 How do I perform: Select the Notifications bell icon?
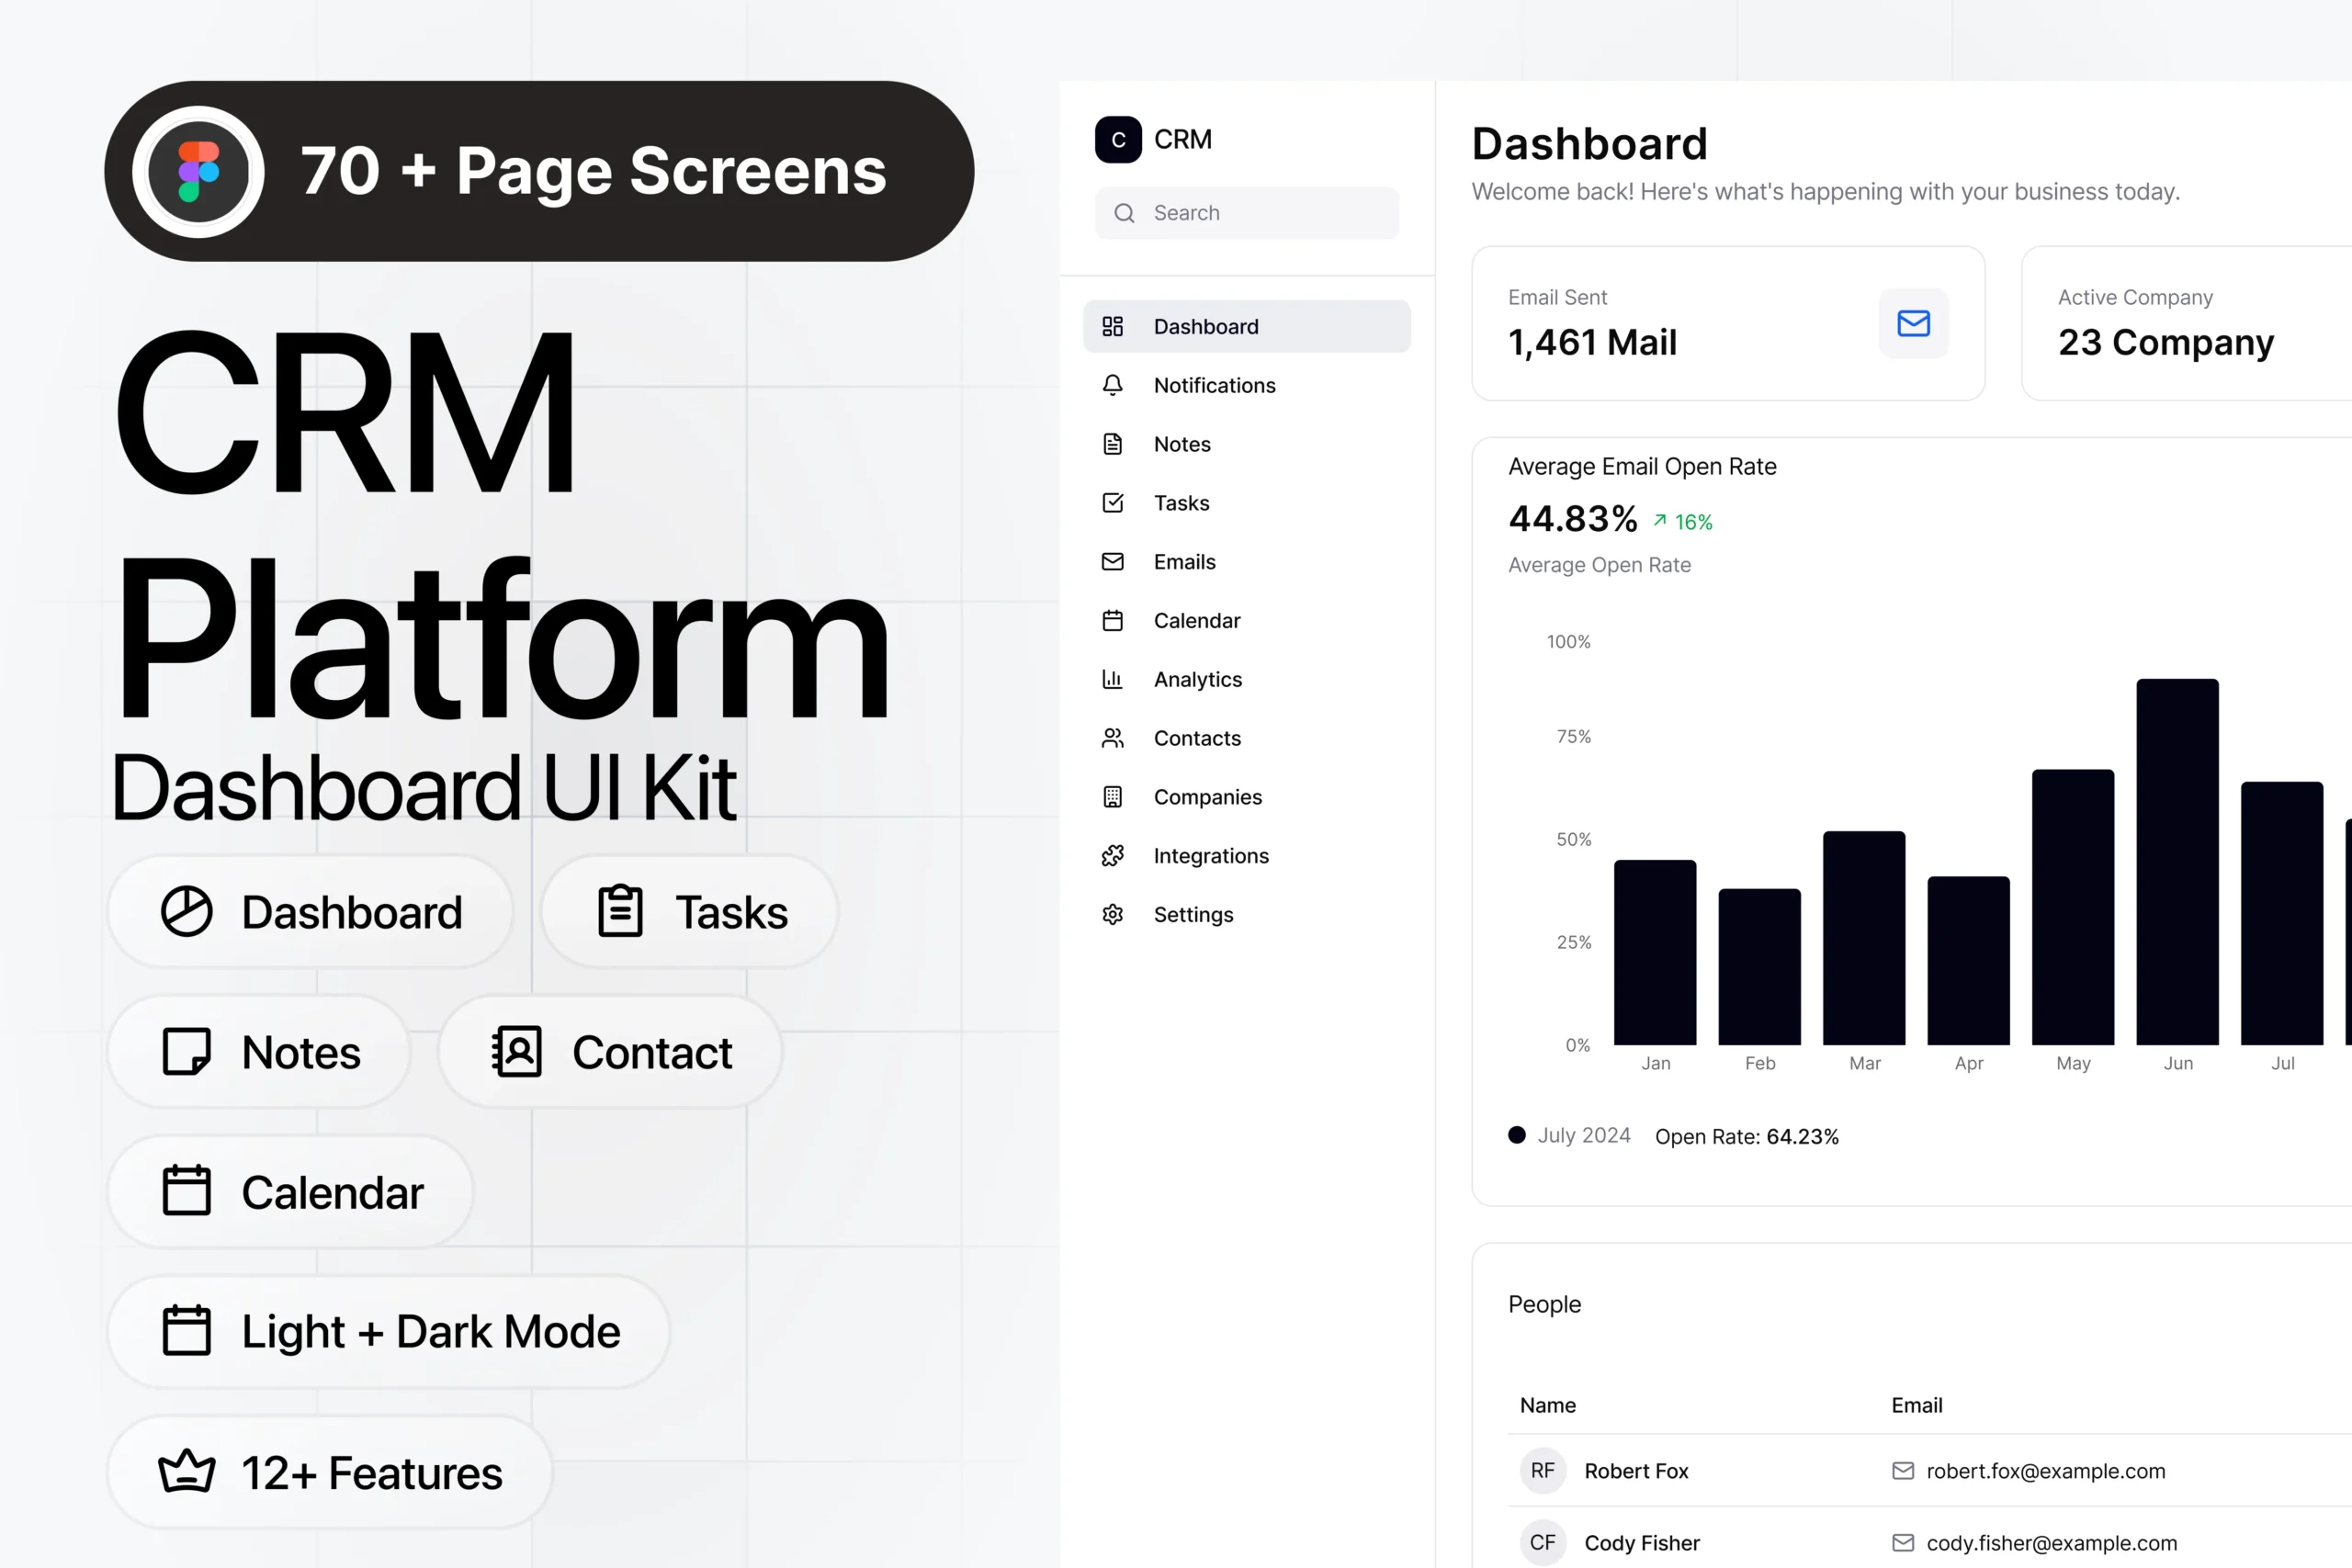[1112, 385]
